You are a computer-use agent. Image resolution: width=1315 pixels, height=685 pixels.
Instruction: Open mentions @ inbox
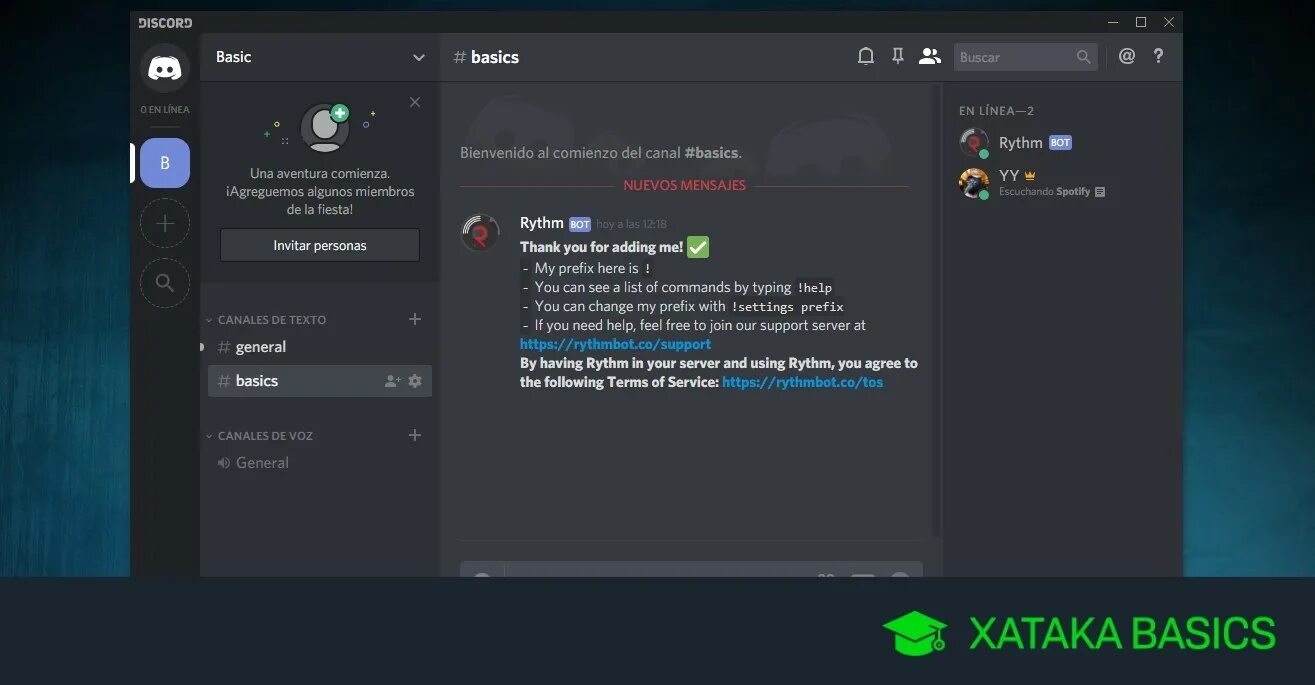pos(1127,57)
